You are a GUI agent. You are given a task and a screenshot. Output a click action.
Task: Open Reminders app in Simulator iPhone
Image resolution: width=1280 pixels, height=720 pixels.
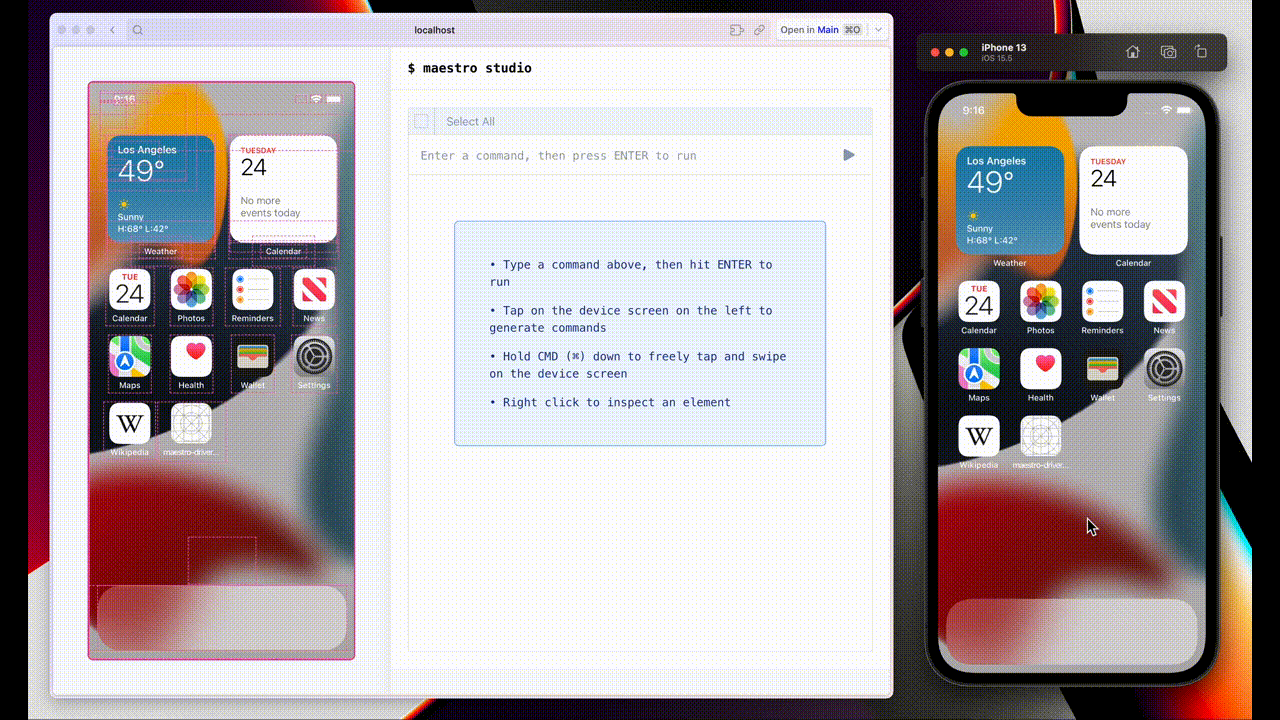[1102, 301]
